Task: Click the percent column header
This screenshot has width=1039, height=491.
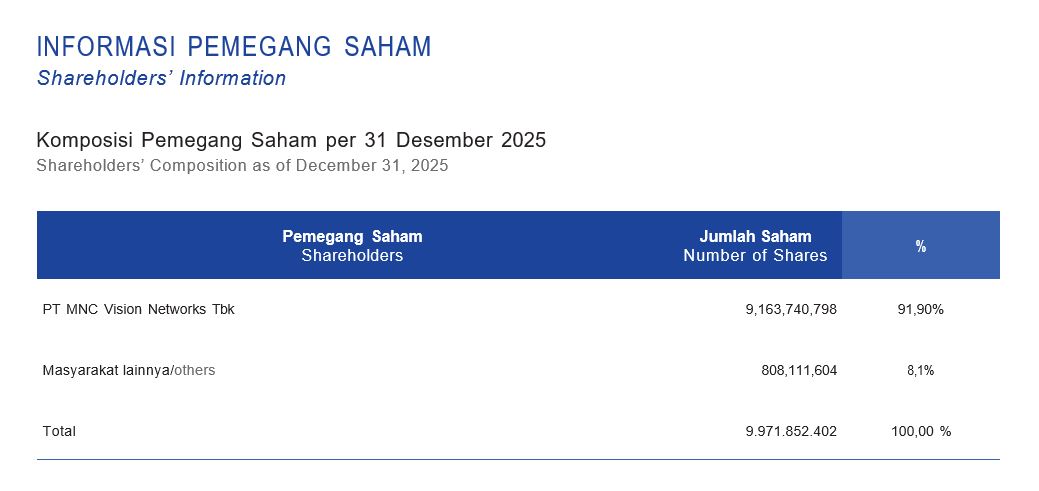Action: 920,246
